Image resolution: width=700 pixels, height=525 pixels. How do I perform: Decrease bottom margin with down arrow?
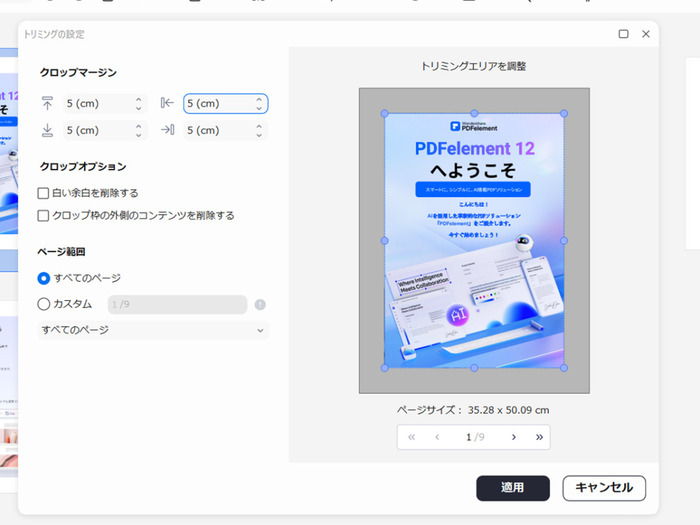coord(138,135)
